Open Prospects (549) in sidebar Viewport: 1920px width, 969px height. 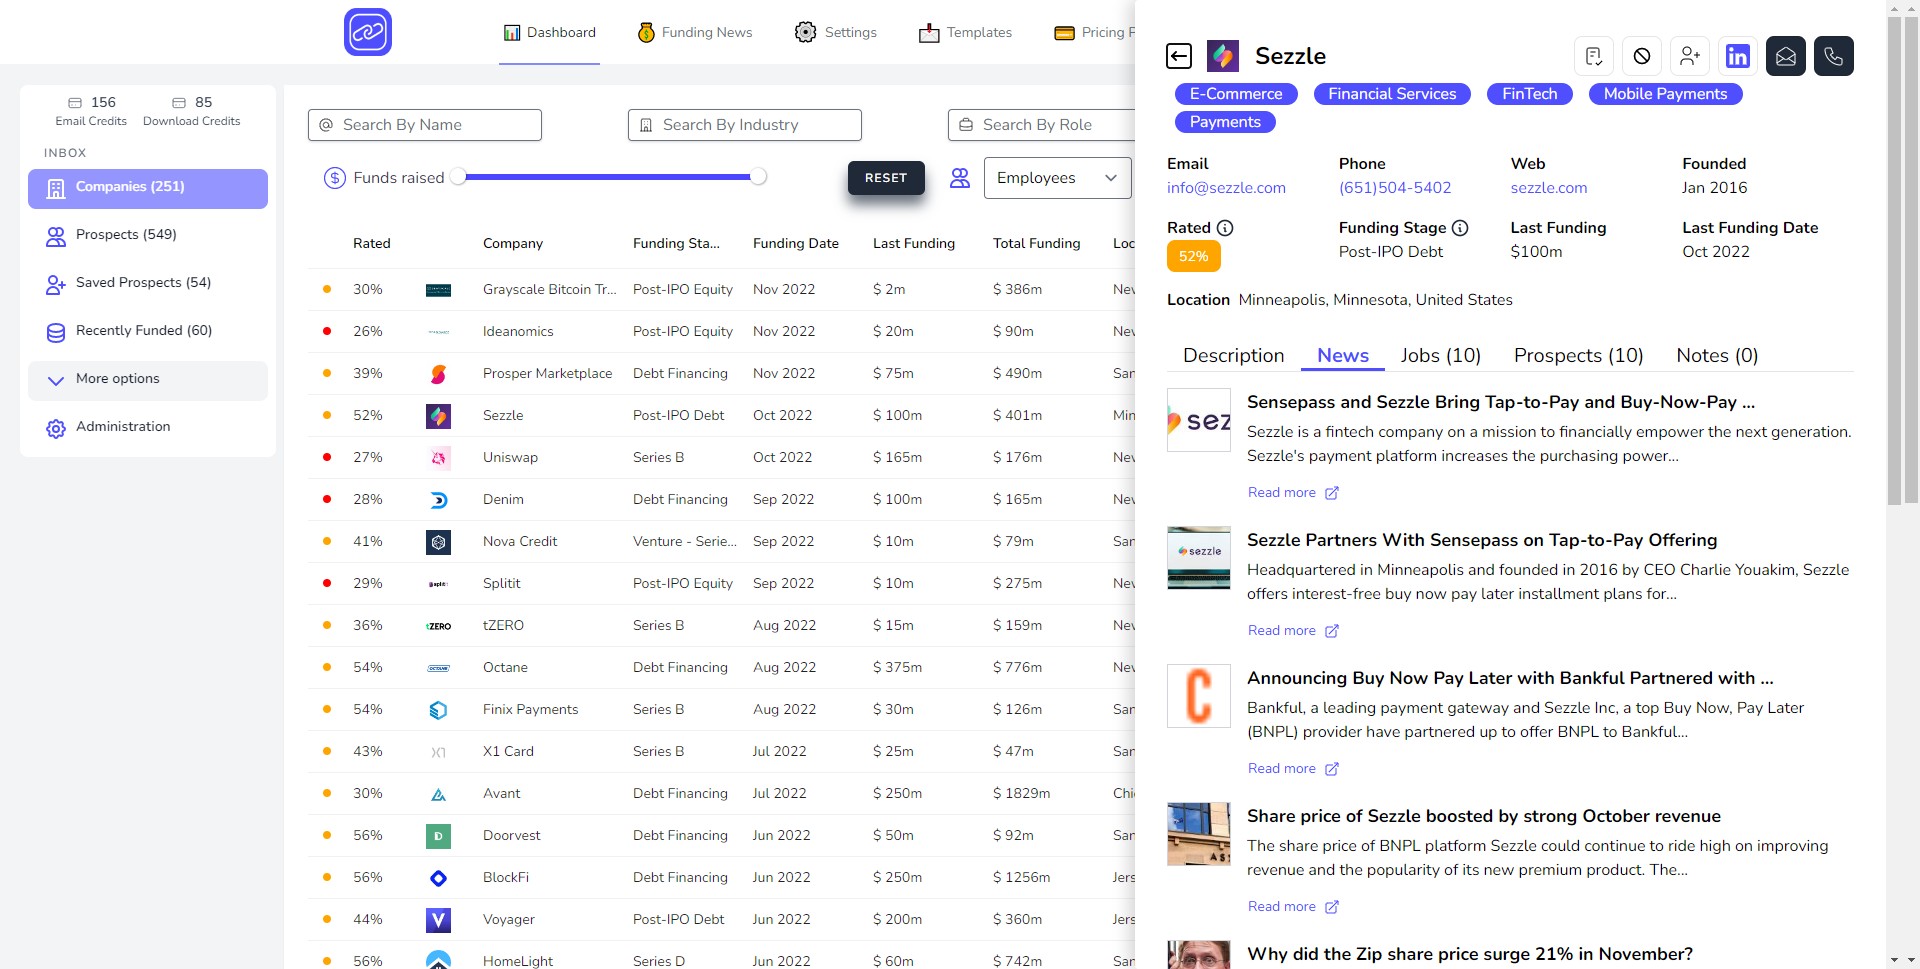point(148,236)
